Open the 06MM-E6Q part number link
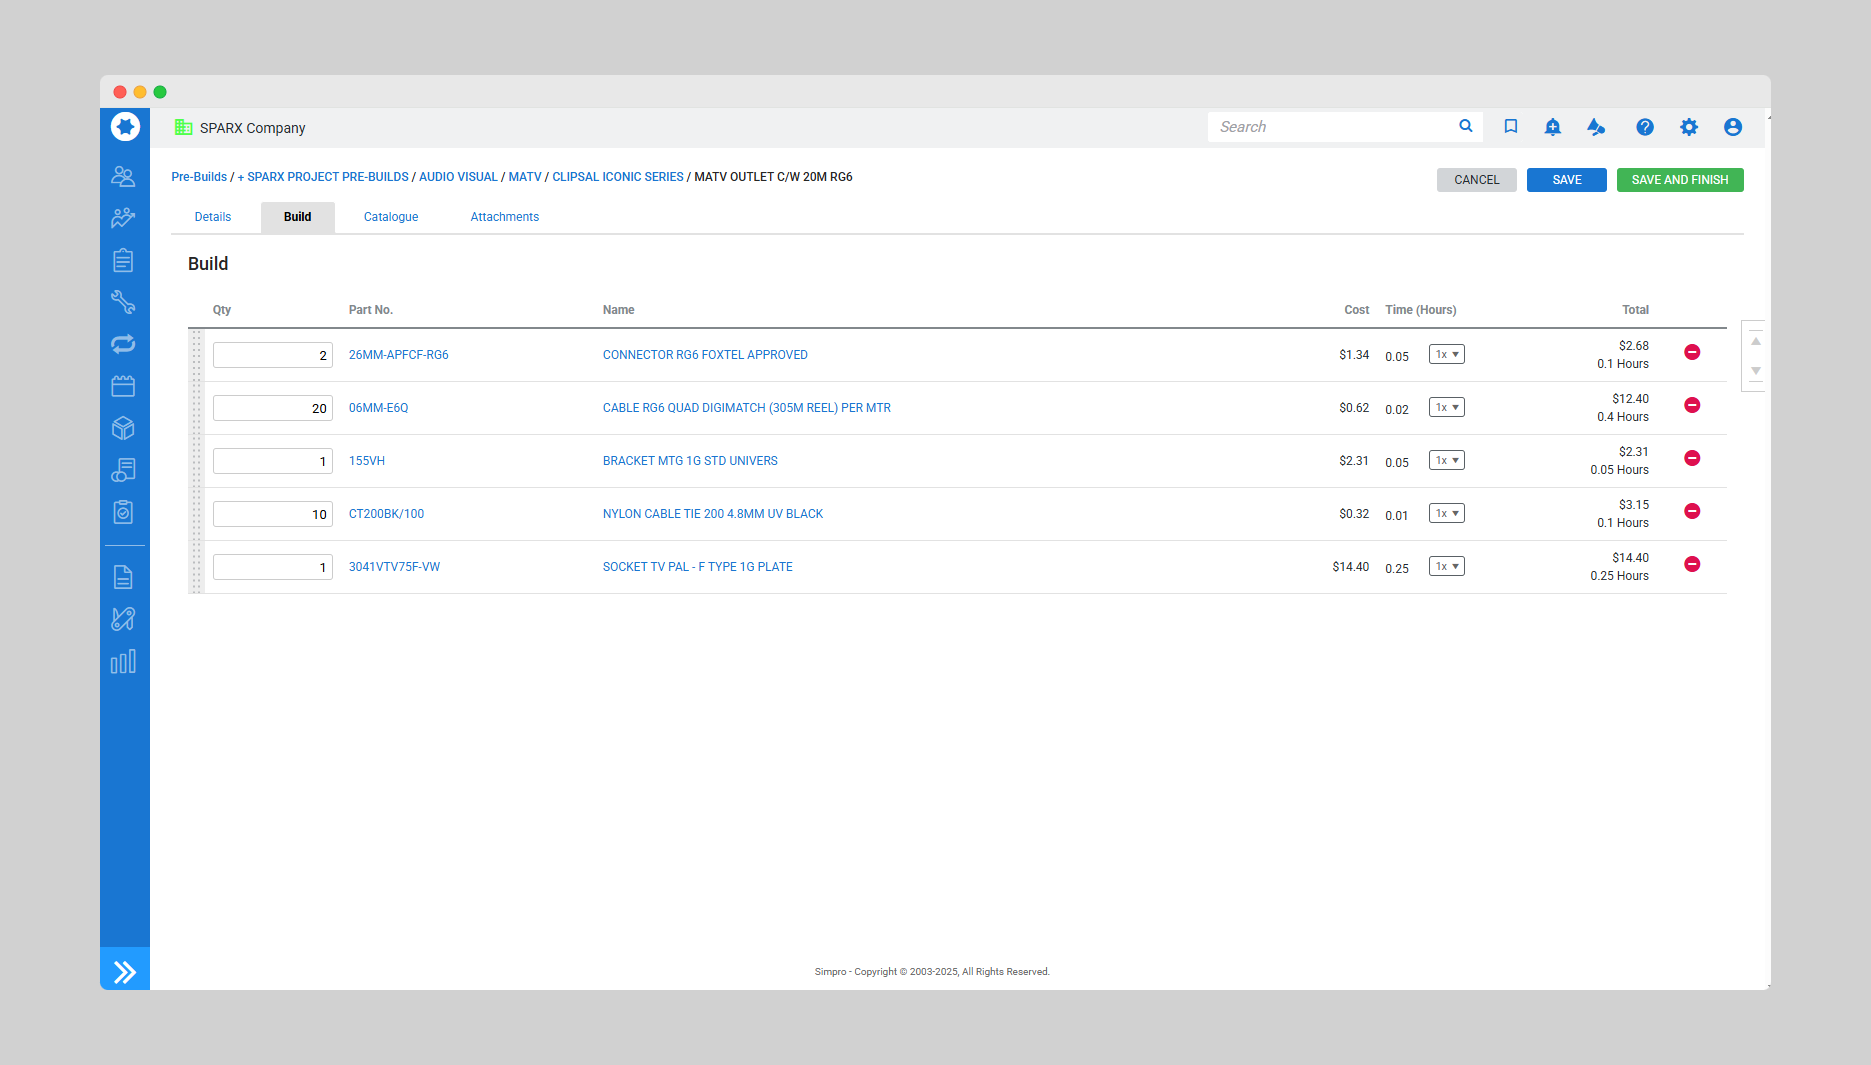 (378, 408)
